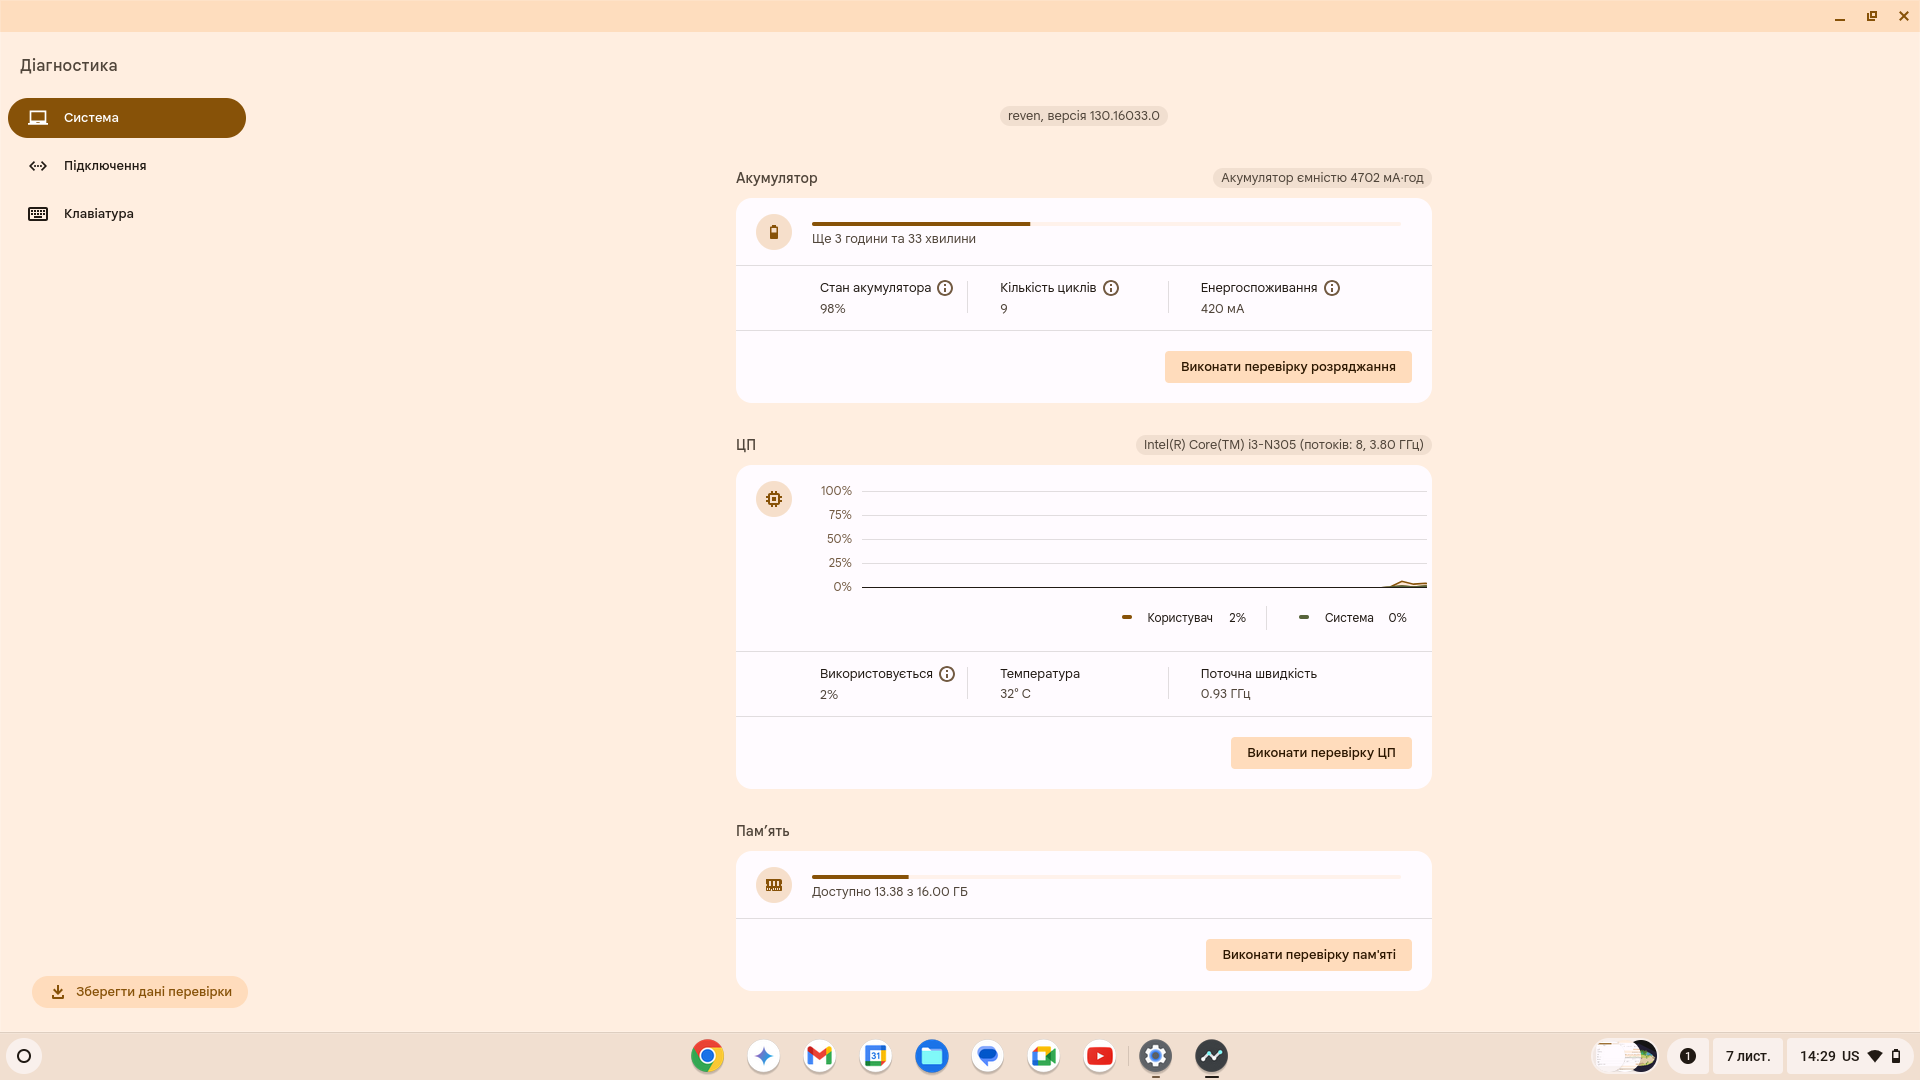The width and height of the screenshot is (1920, 1080).
Task: Click info icon beside Використовується
Action: [x=947, y=674]
